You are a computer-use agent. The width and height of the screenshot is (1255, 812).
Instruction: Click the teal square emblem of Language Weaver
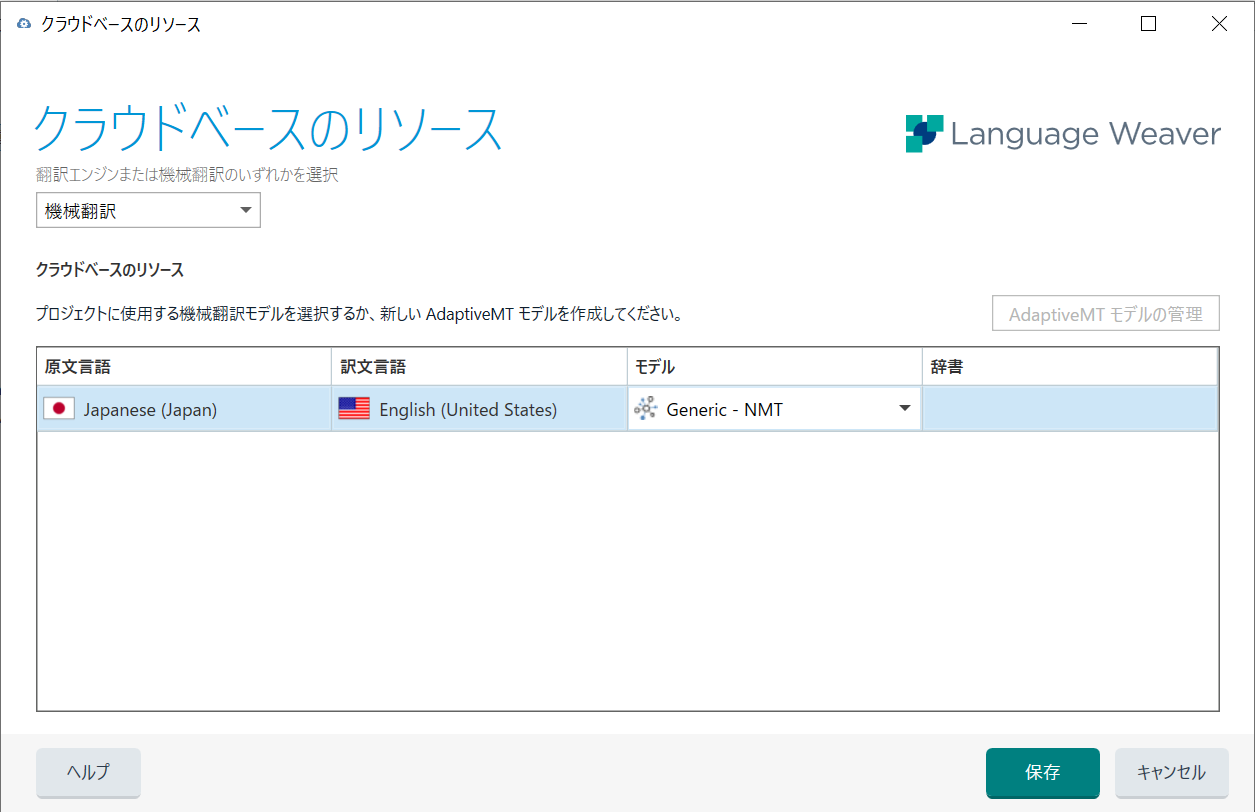pos(924,133)
